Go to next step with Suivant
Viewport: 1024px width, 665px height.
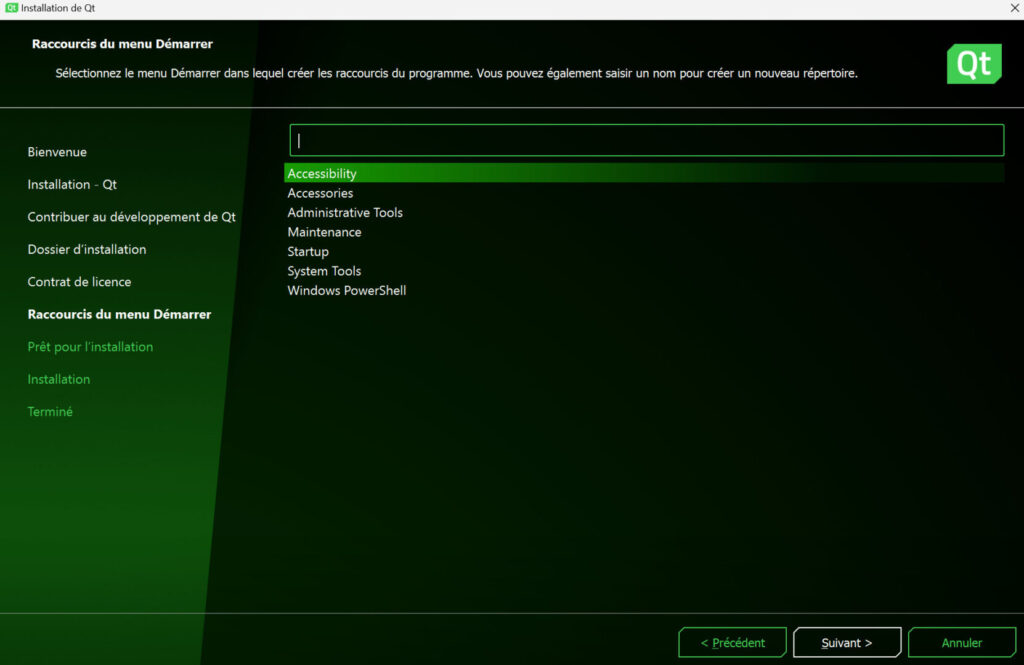[847, 643]
